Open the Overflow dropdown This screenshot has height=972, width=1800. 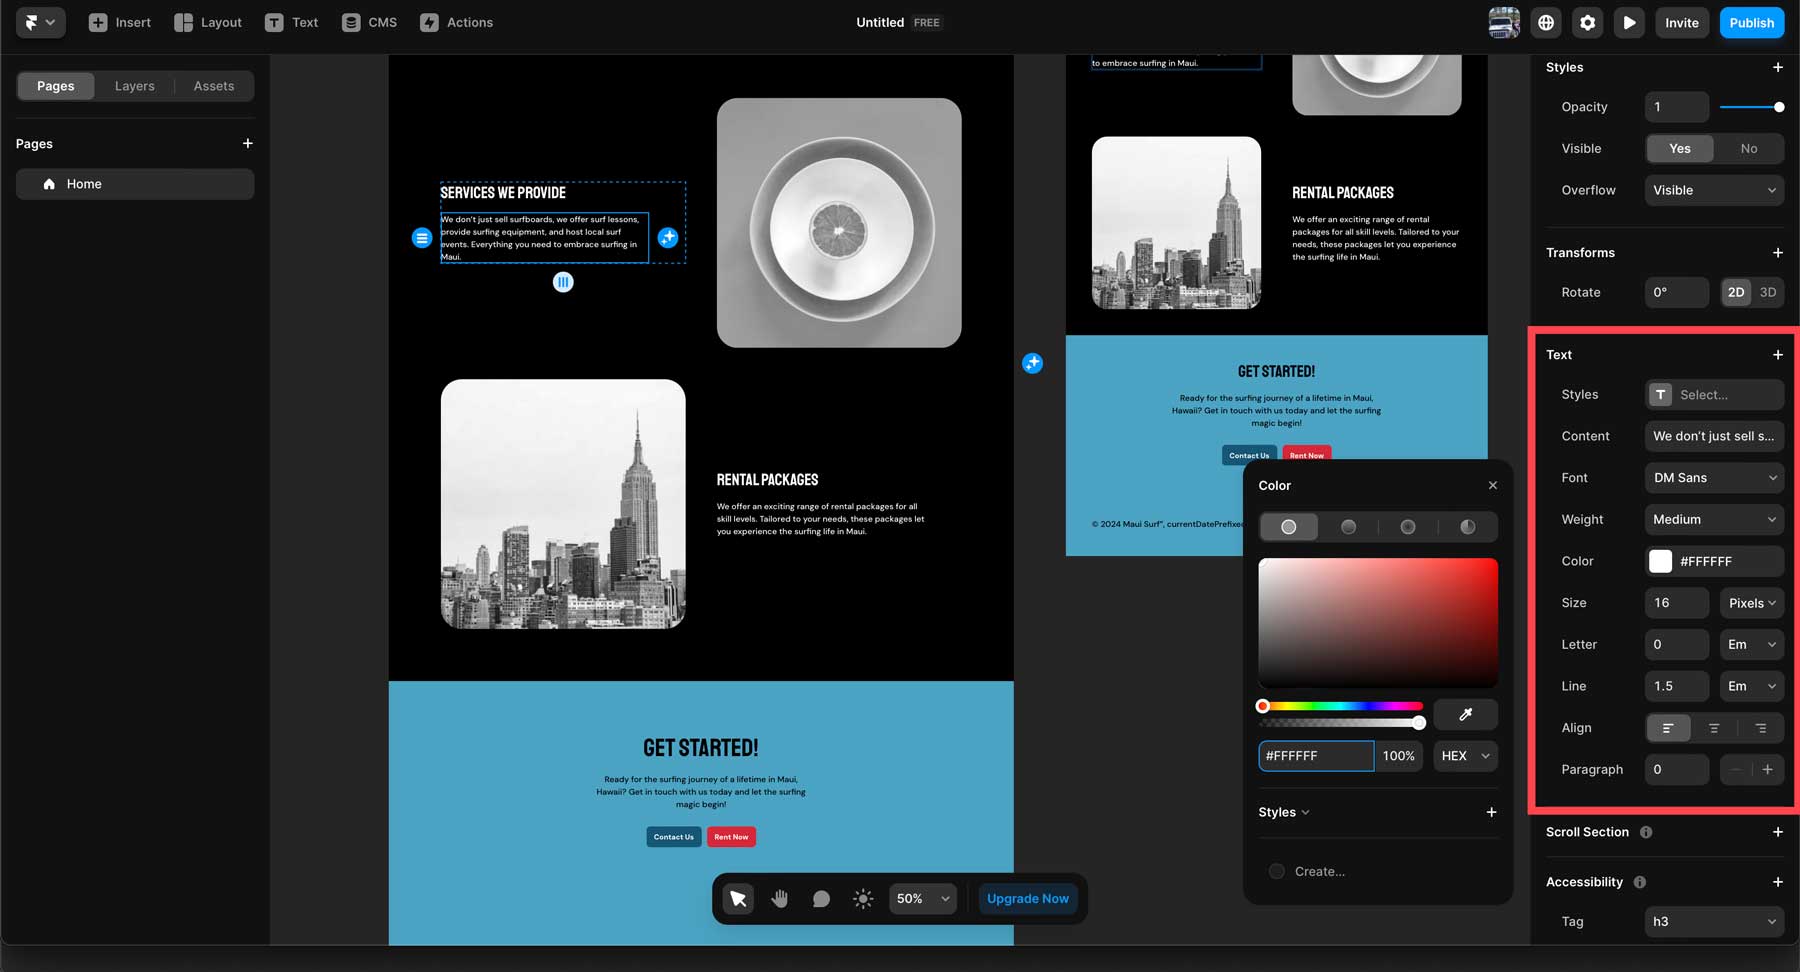[1713, 190]
